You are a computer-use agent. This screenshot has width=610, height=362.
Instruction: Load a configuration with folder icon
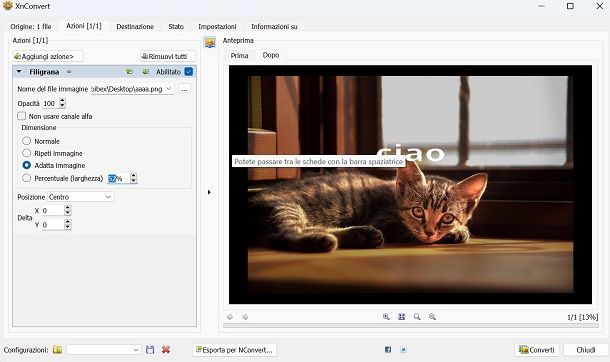[58, 350]
